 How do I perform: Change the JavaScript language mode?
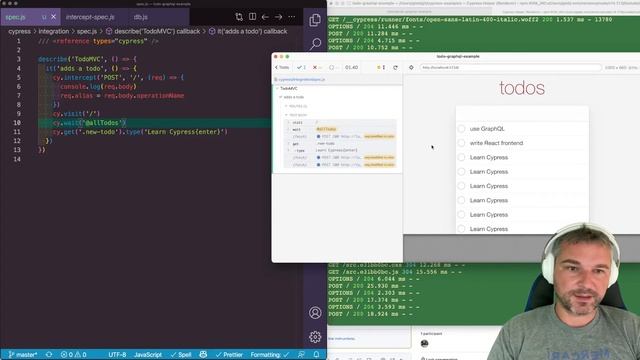148,355
